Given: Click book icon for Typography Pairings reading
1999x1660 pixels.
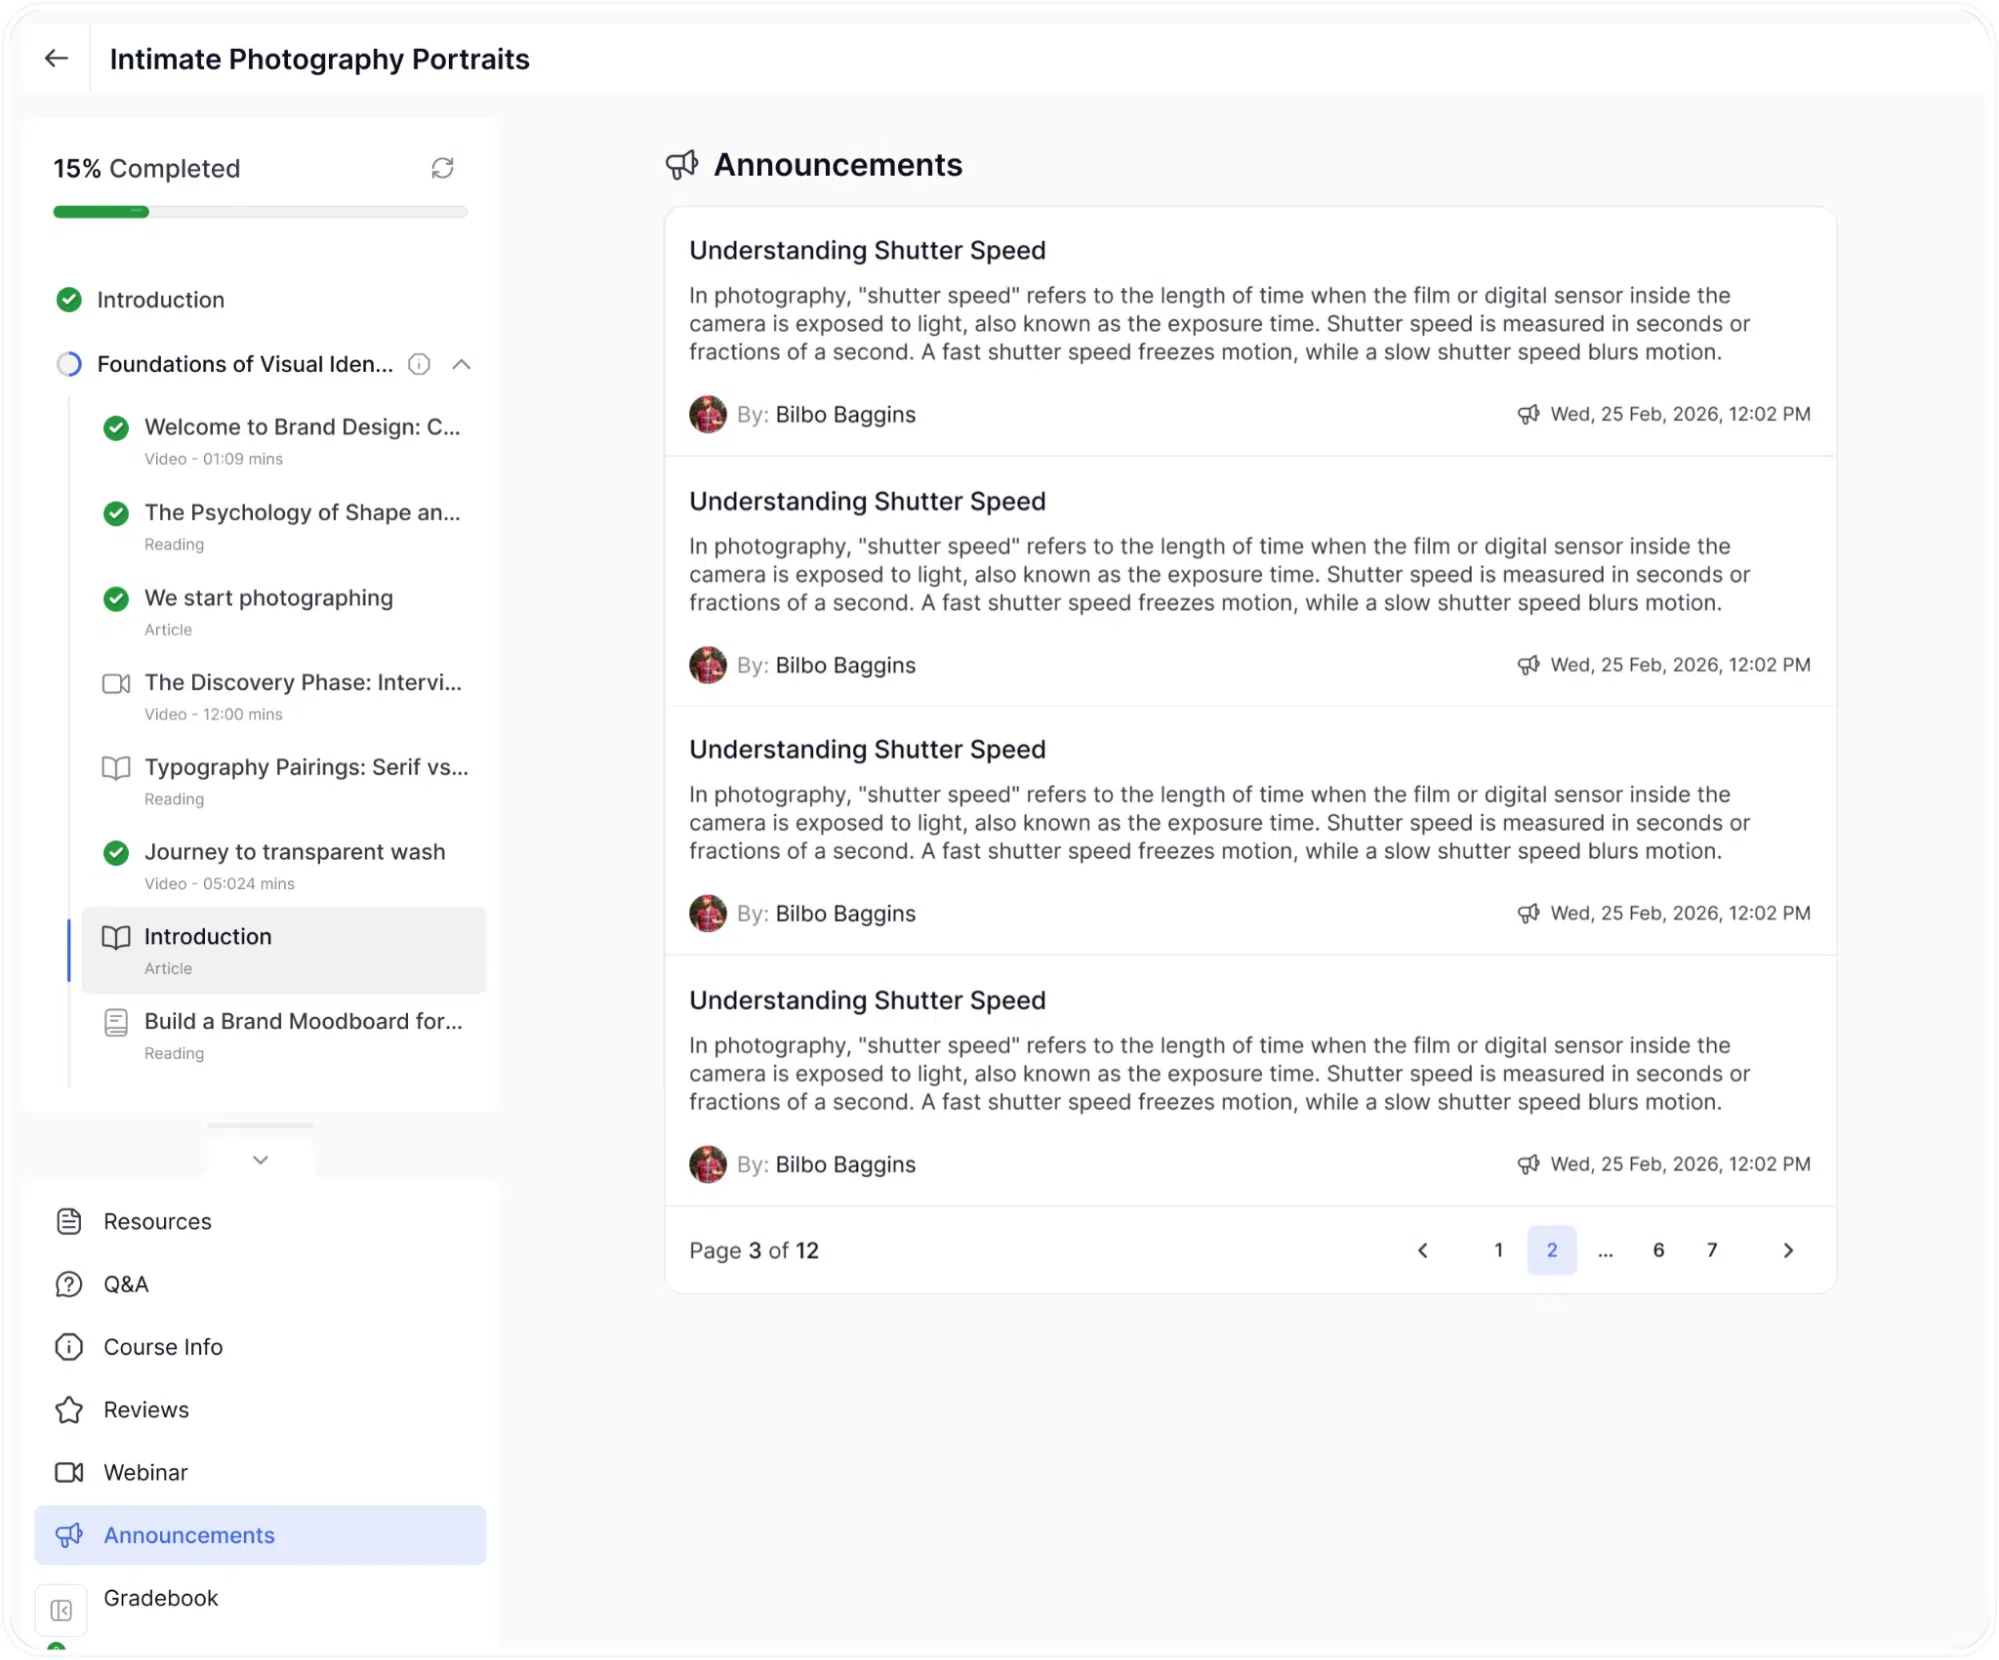Looking at the screenshot, I should (116, 768).
